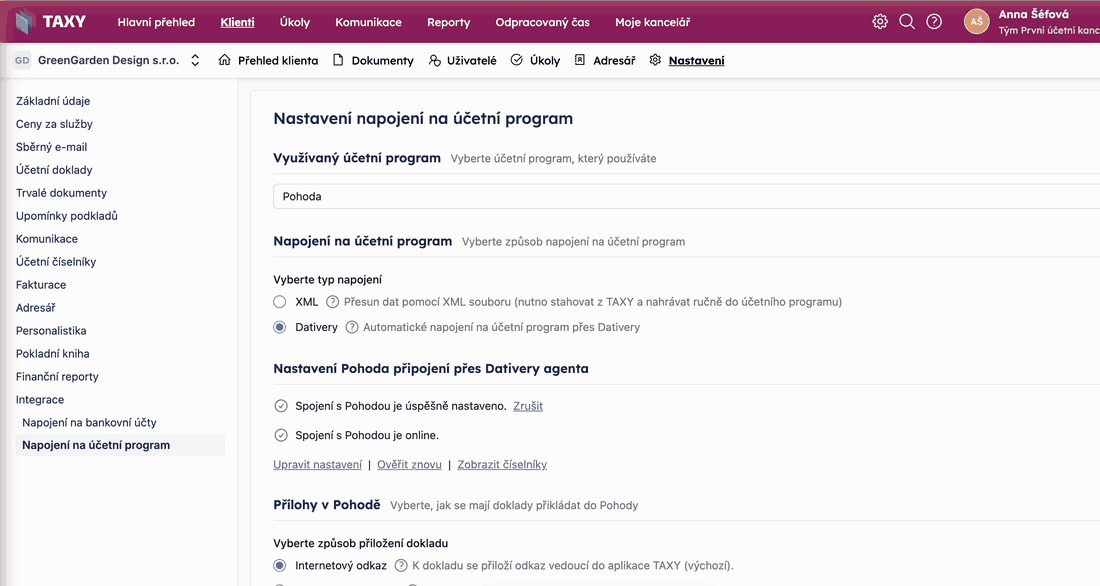The image size is (1100, 586).
Task: Switch to Nastavení tab
Action: point(697,60)
